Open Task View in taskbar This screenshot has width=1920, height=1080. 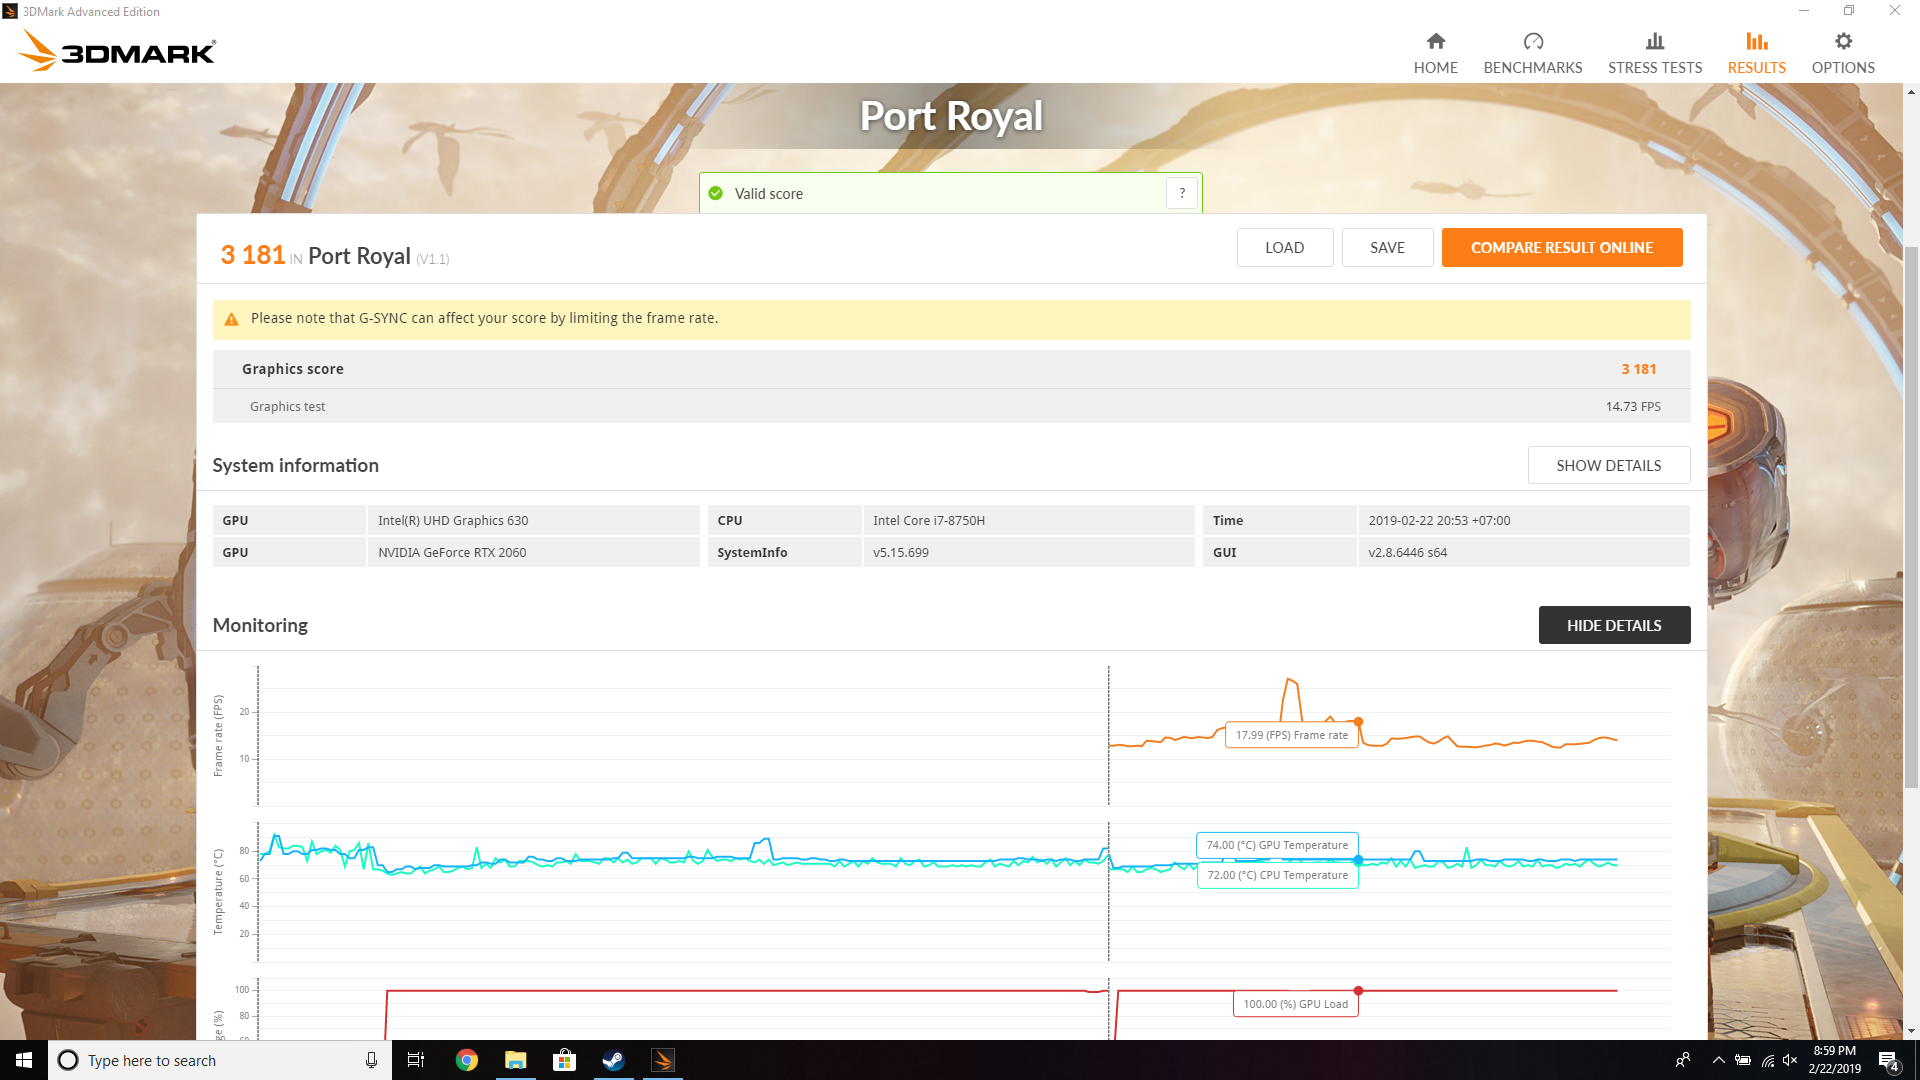[x=416, y=1060]
